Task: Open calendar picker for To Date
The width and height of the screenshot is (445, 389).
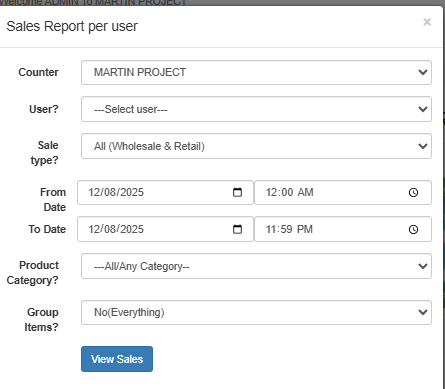Action: 237,229
